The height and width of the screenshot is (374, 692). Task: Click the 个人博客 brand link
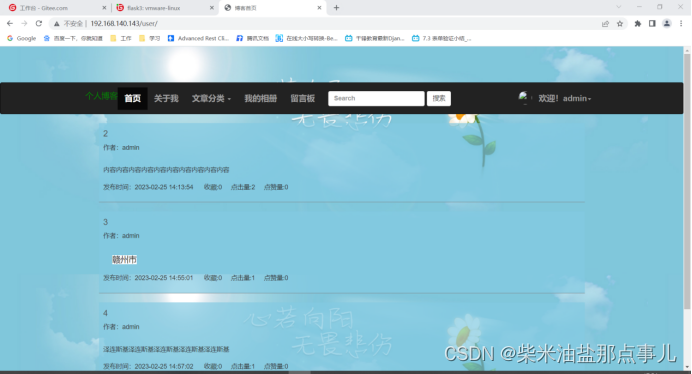[x=102, y=96]
